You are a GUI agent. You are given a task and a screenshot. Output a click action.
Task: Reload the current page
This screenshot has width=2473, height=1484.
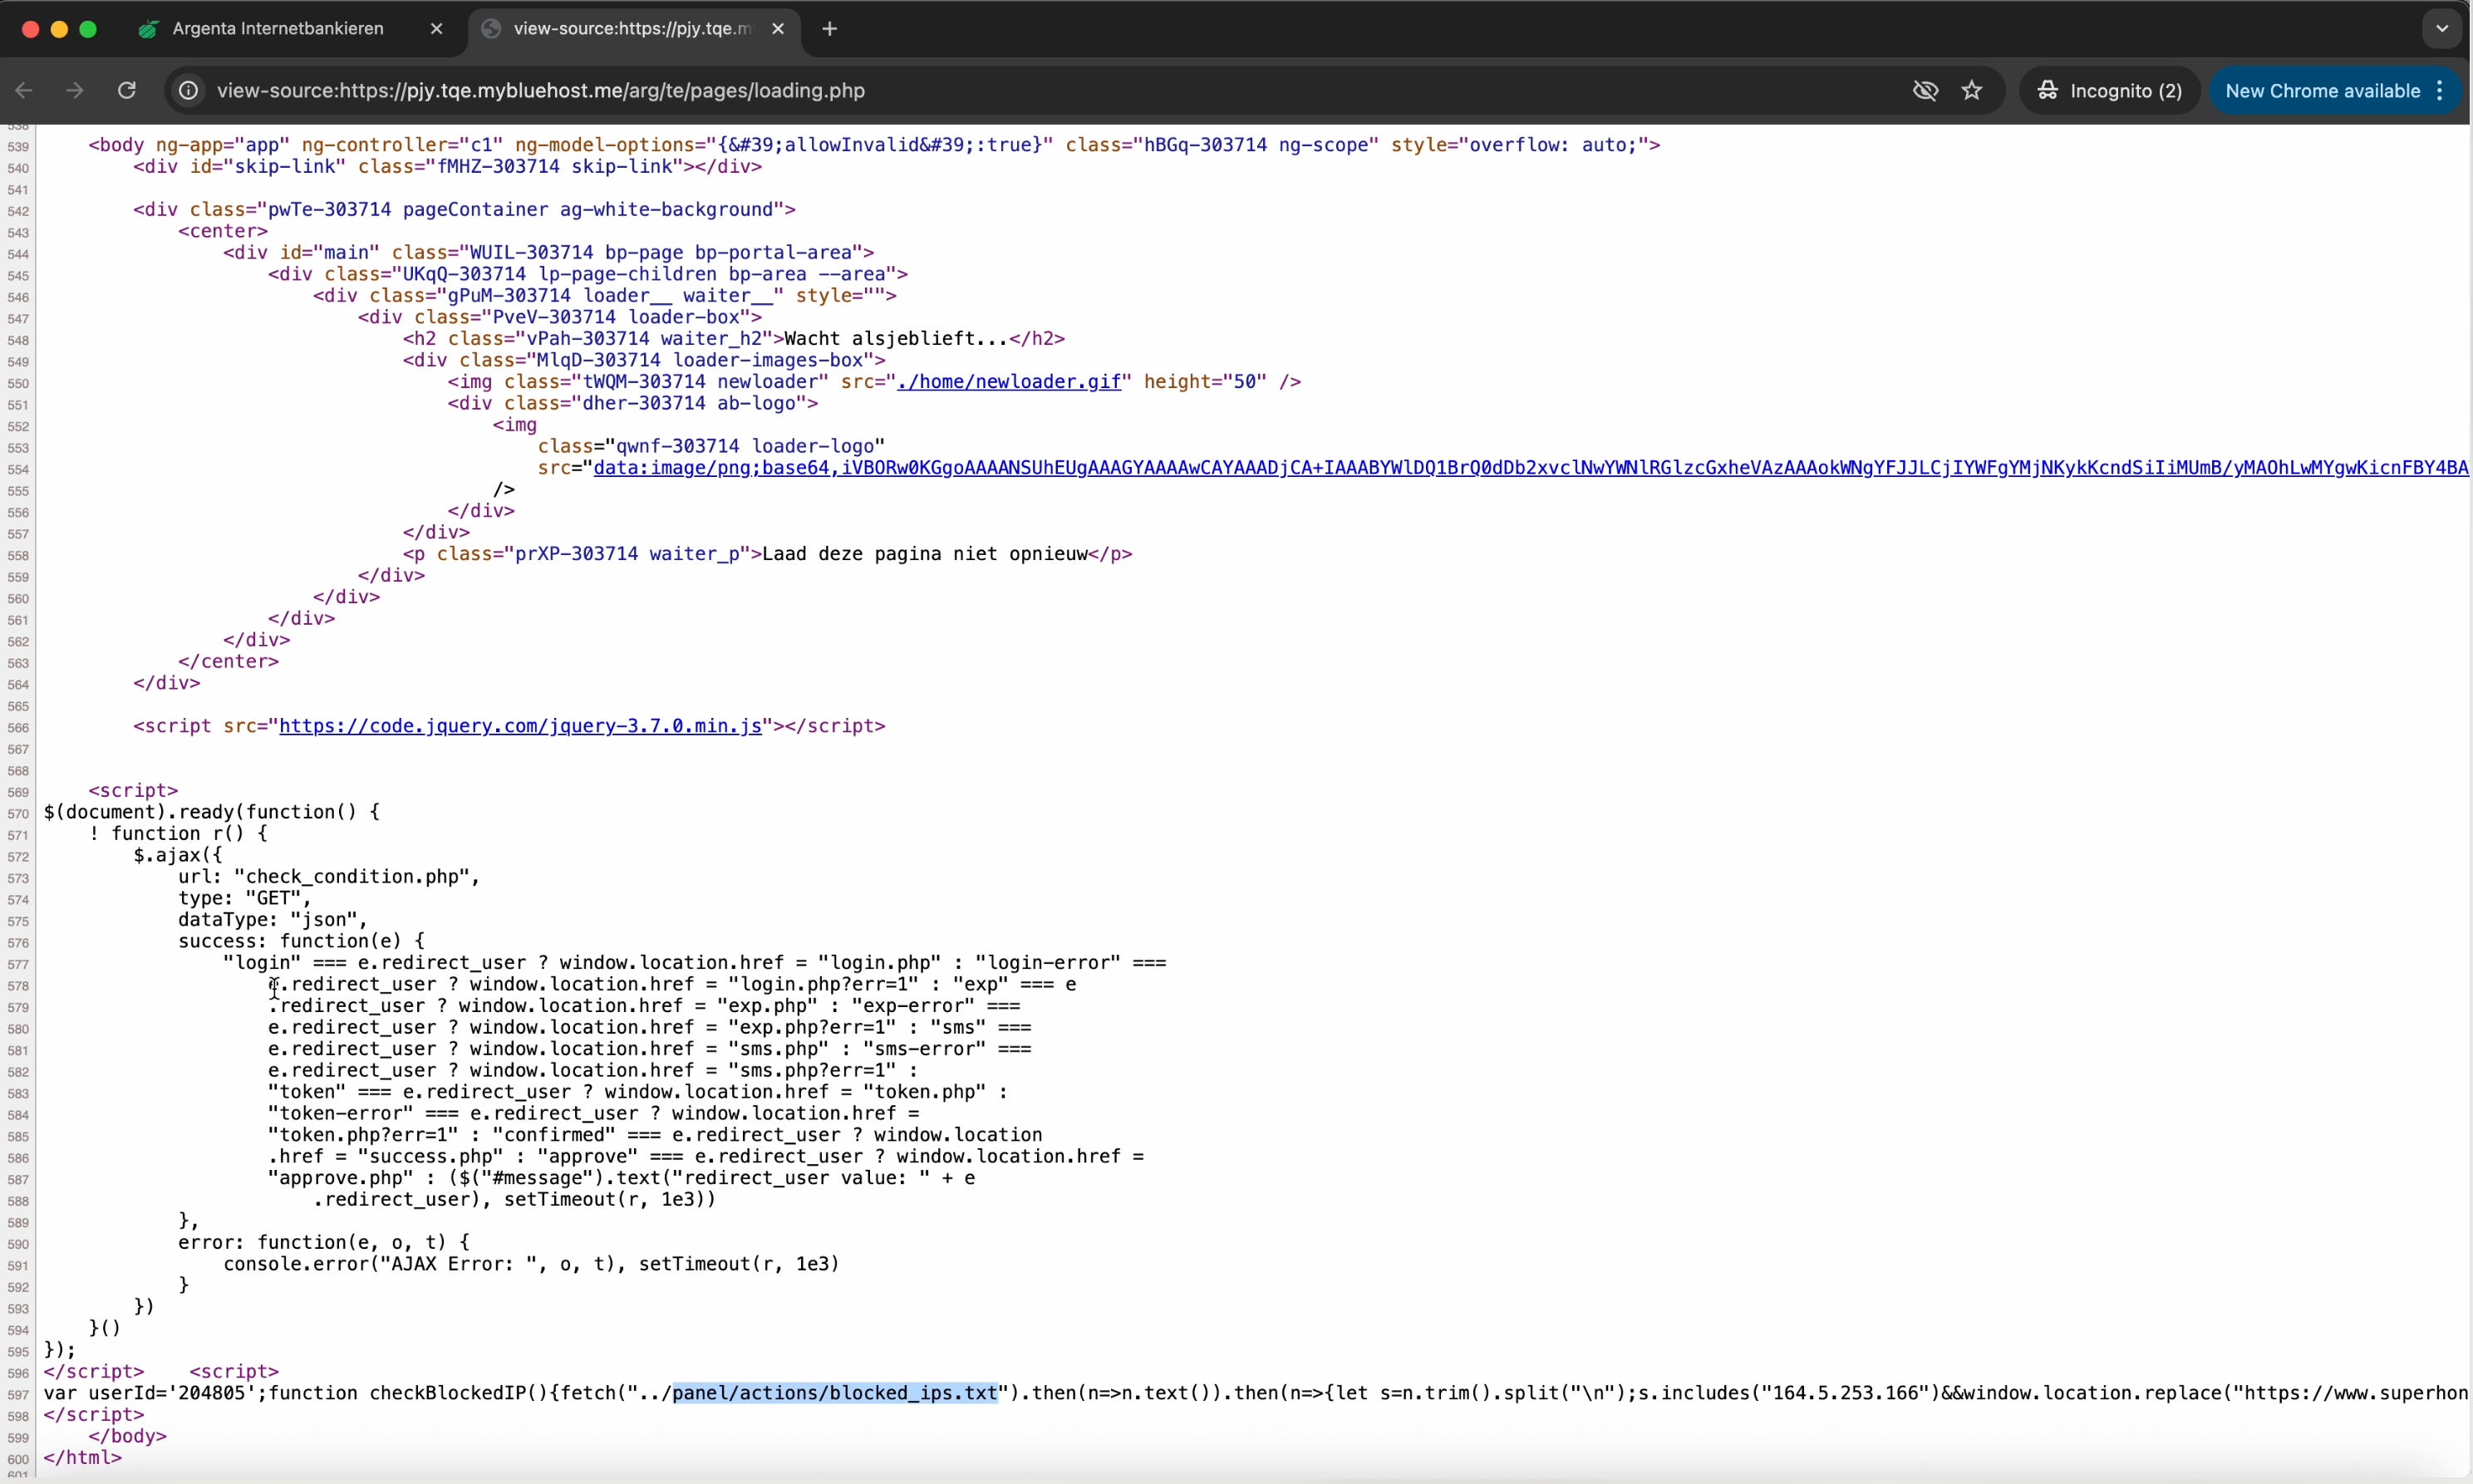tap(127, 91)
